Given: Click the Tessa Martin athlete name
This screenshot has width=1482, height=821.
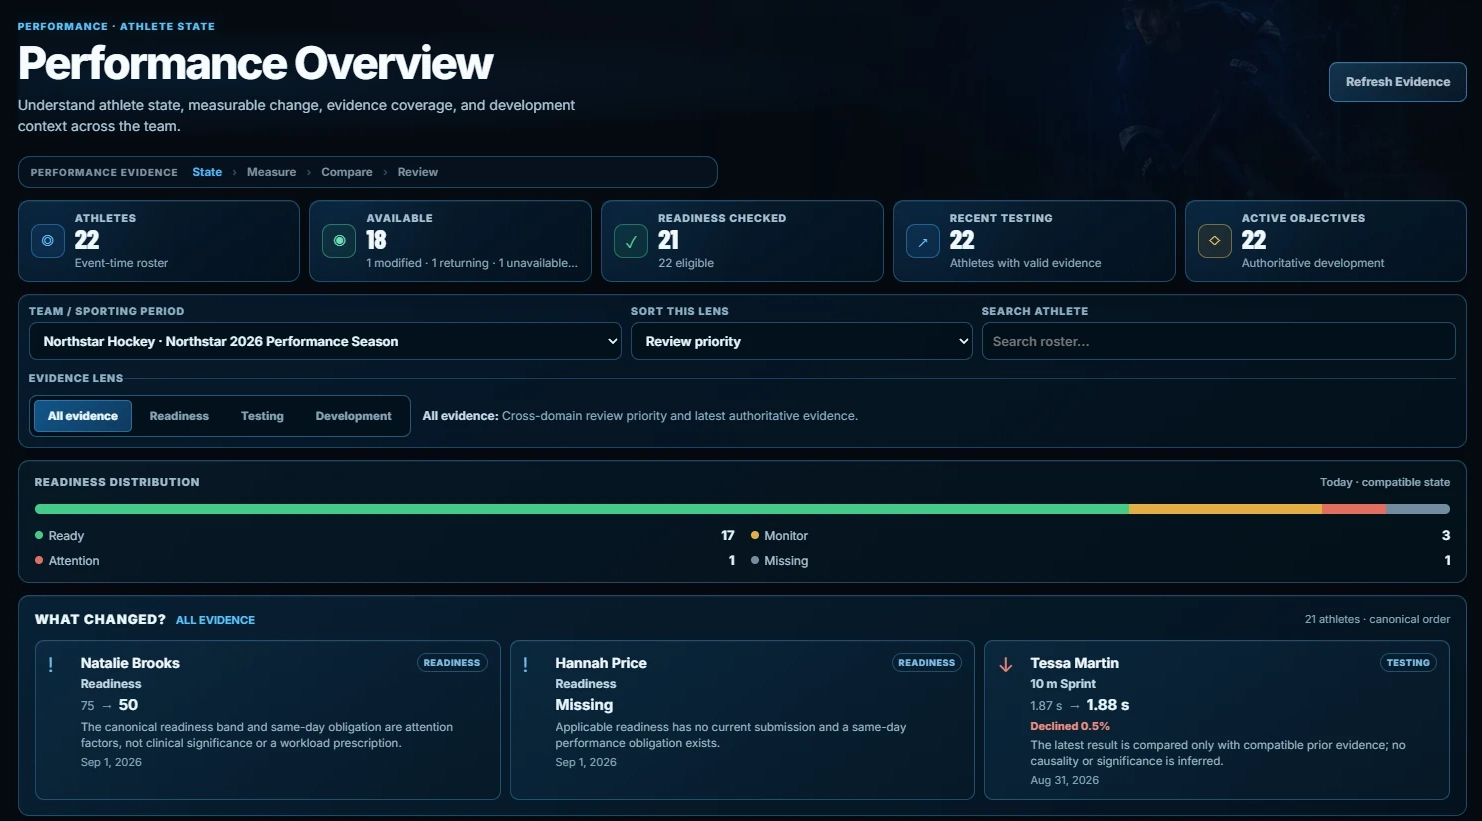Looking at the screenshot, I should coord(1074,663).
